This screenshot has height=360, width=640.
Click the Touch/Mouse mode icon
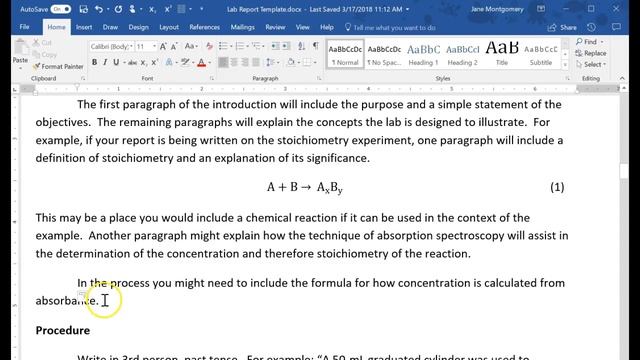[132, 9]
